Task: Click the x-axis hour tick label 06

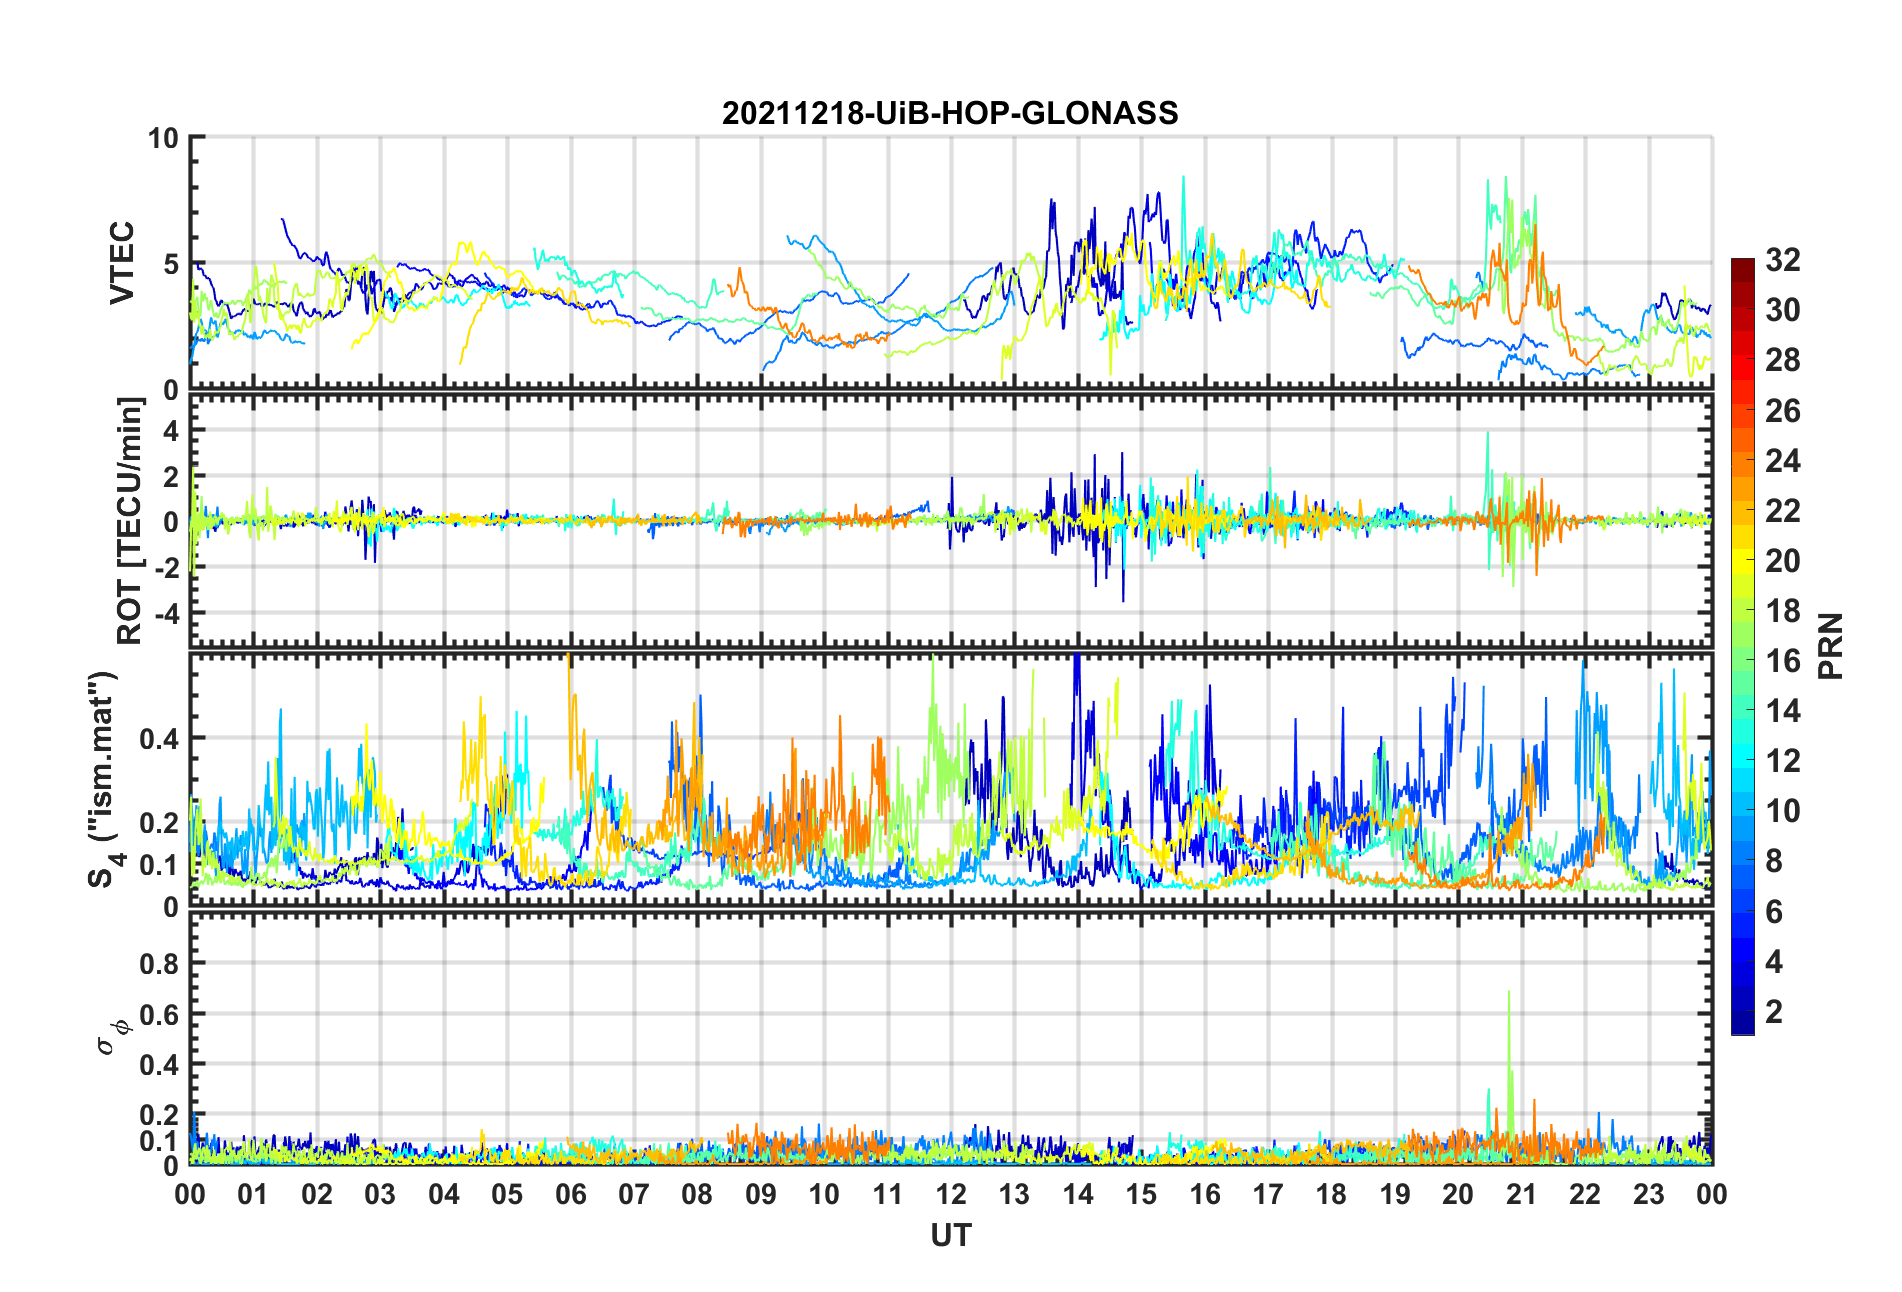Action: click(570, 1194)
